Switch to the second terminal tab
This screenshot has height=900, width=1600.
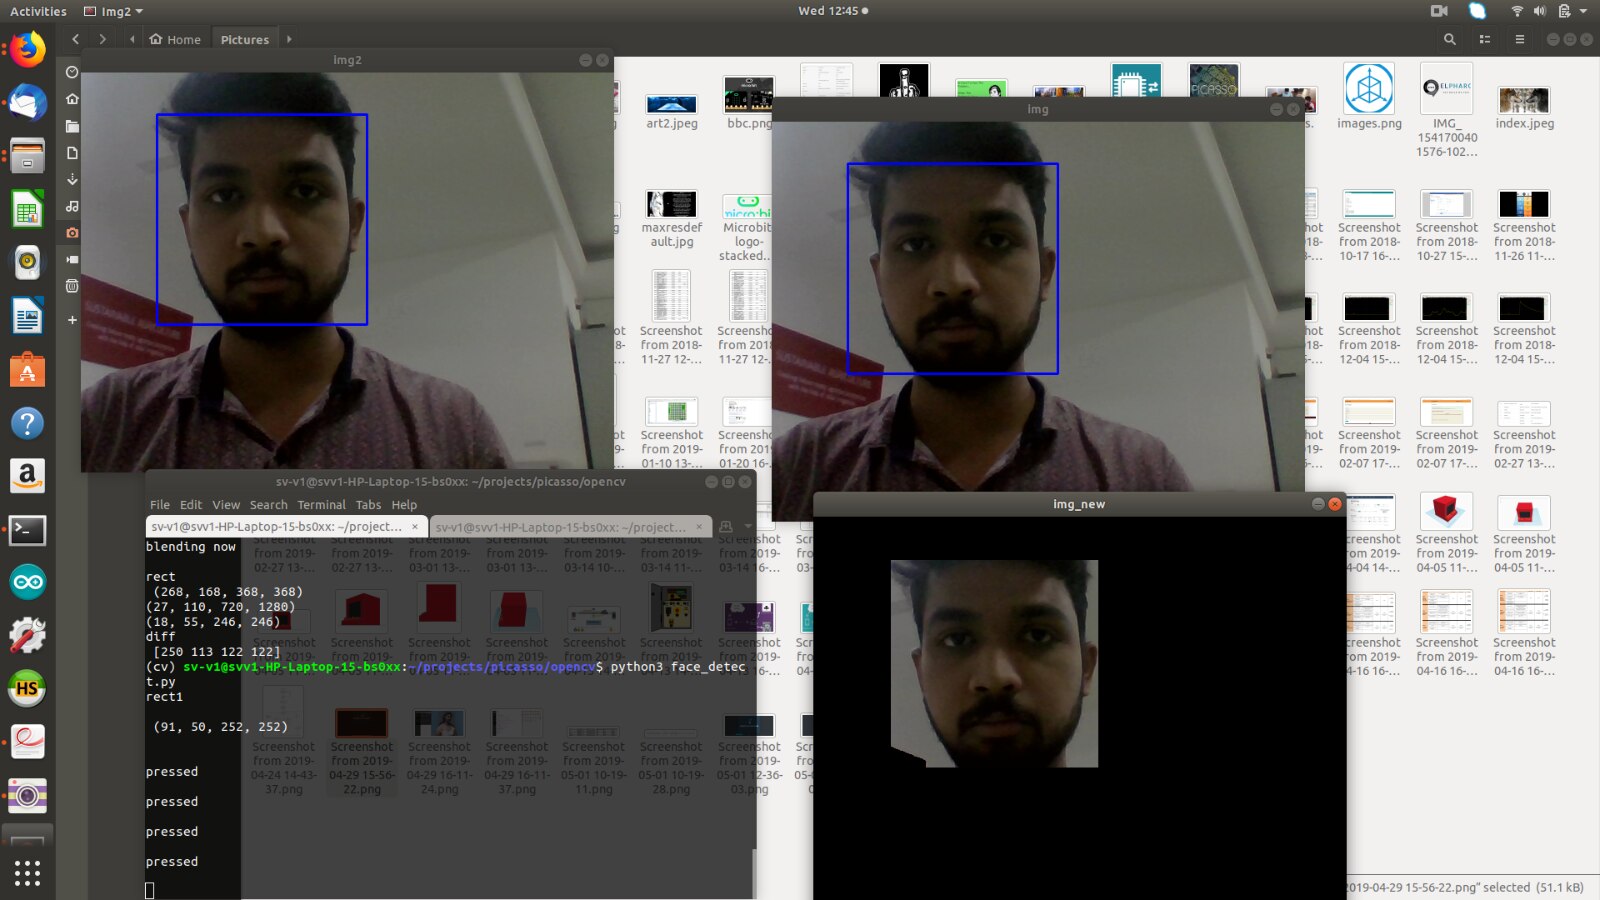point(562,527)
